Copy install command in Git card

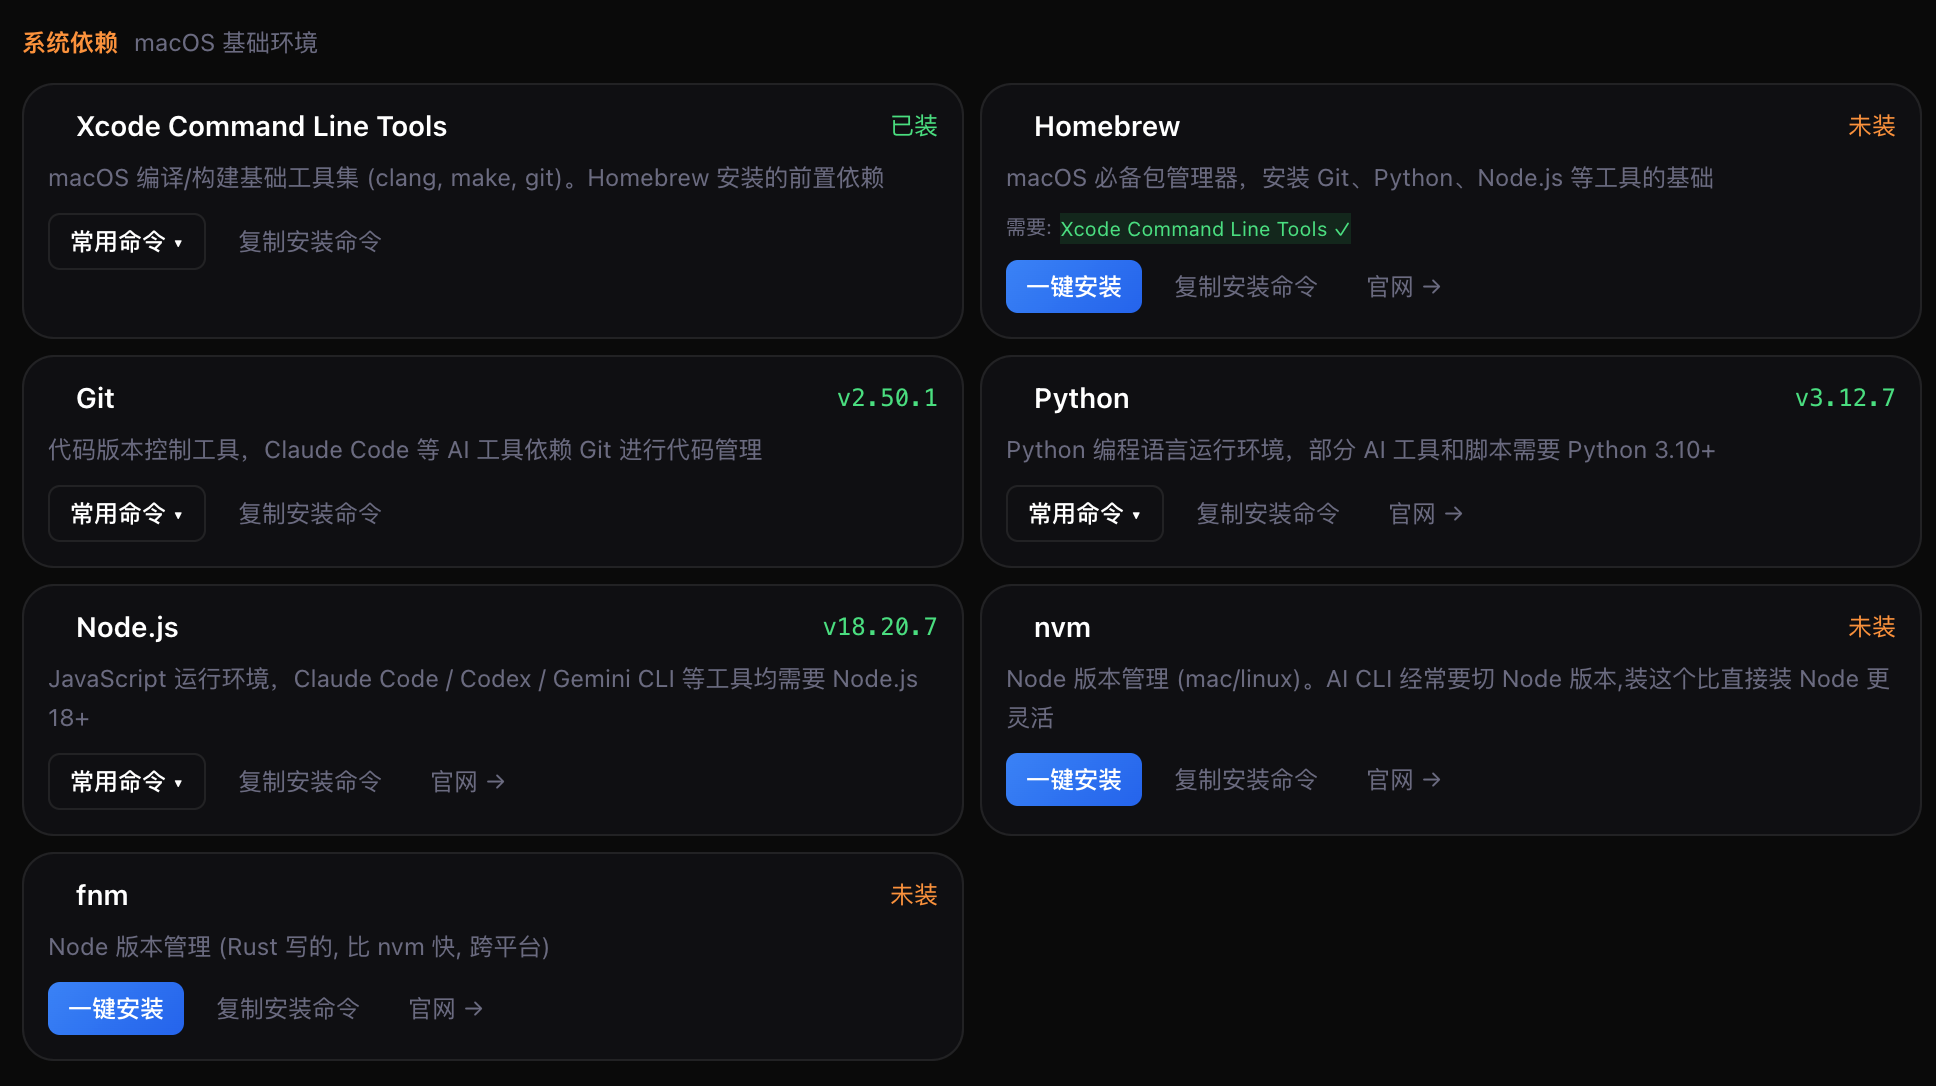point(310,513)
